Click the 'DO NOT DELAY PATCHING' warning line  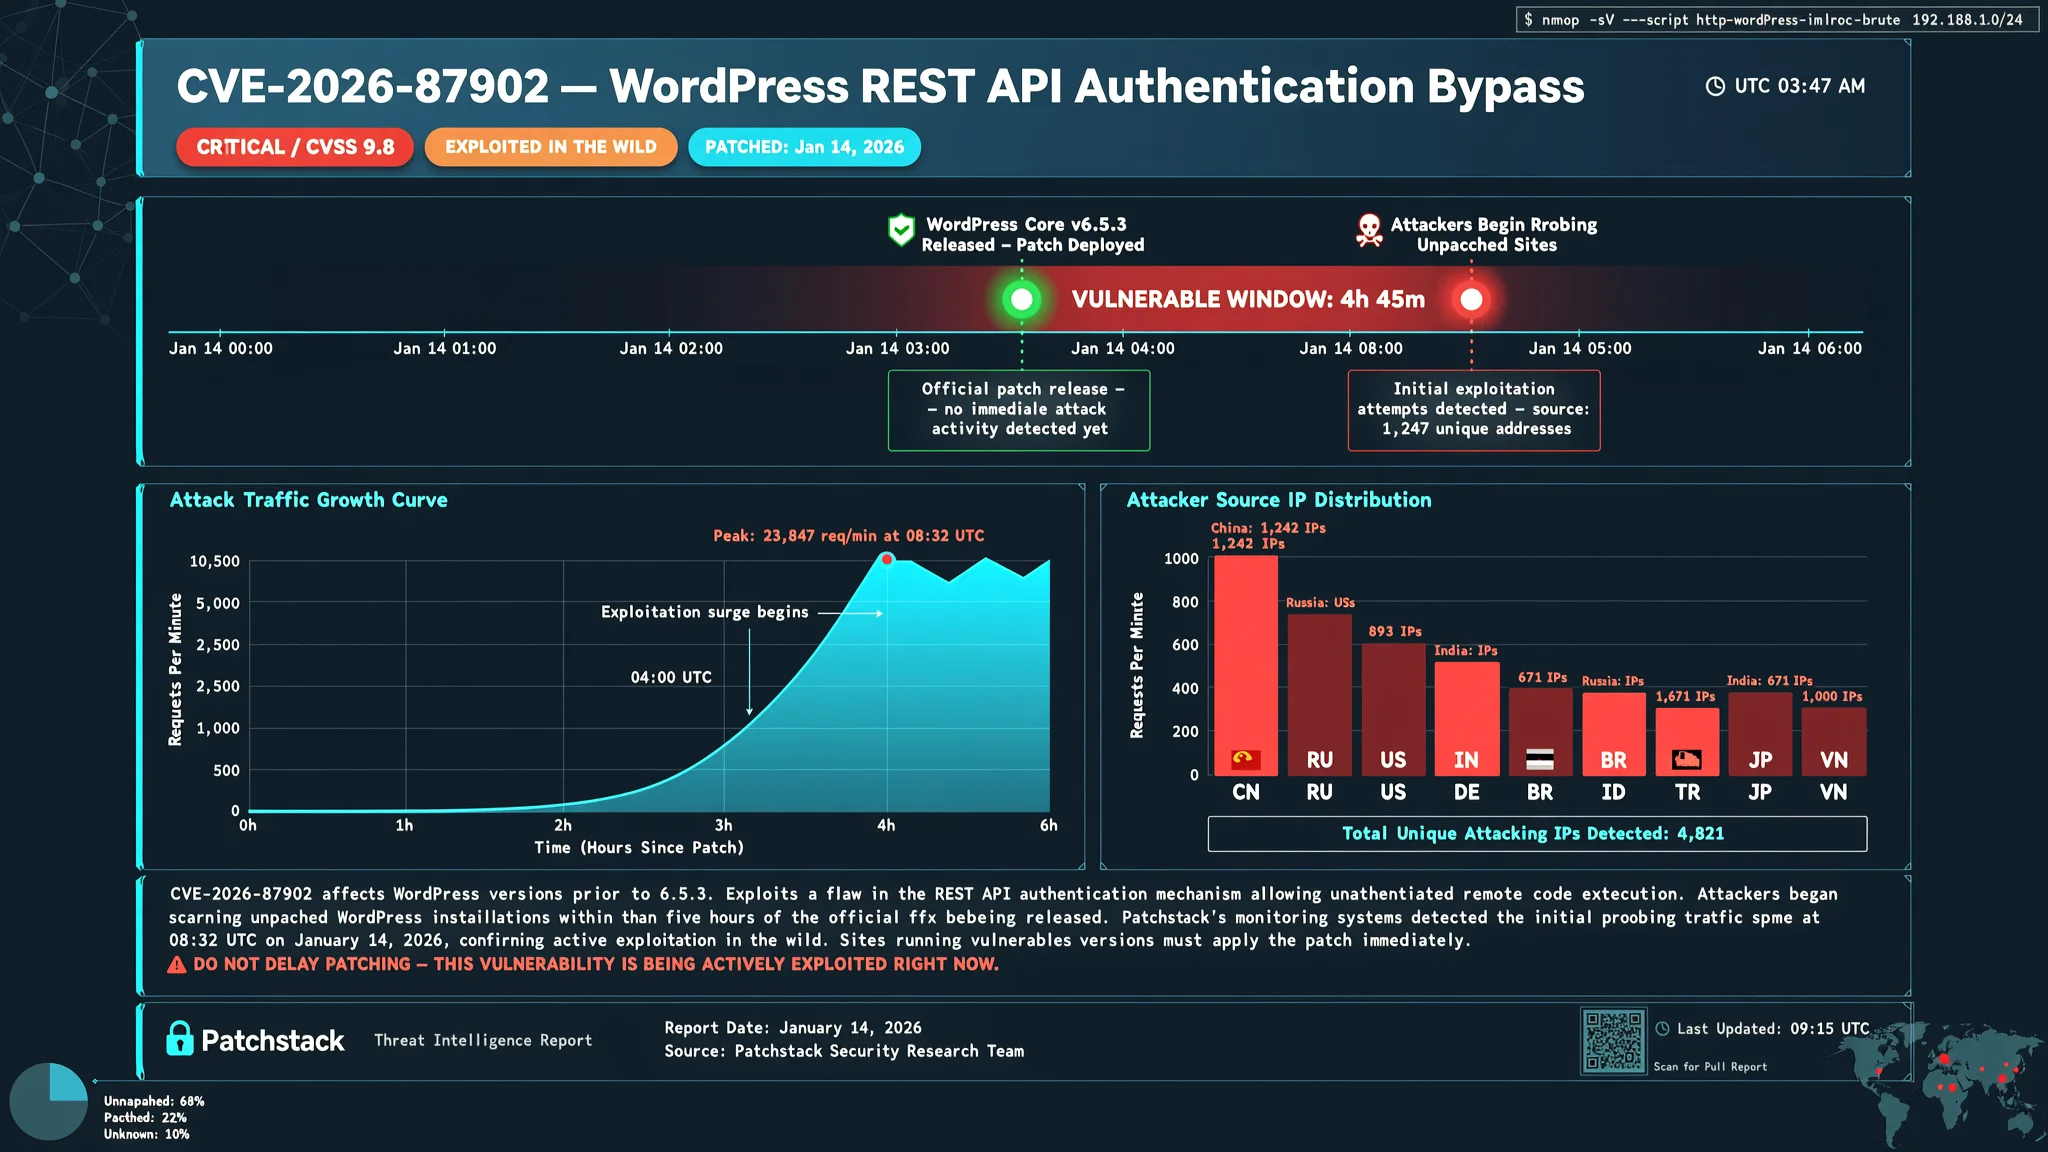pyautogui.click(x=596, y=965)
